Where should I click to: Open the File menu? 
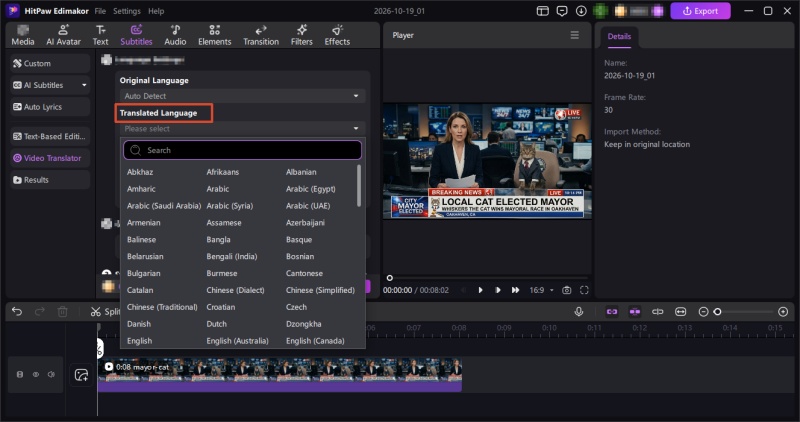100,11
